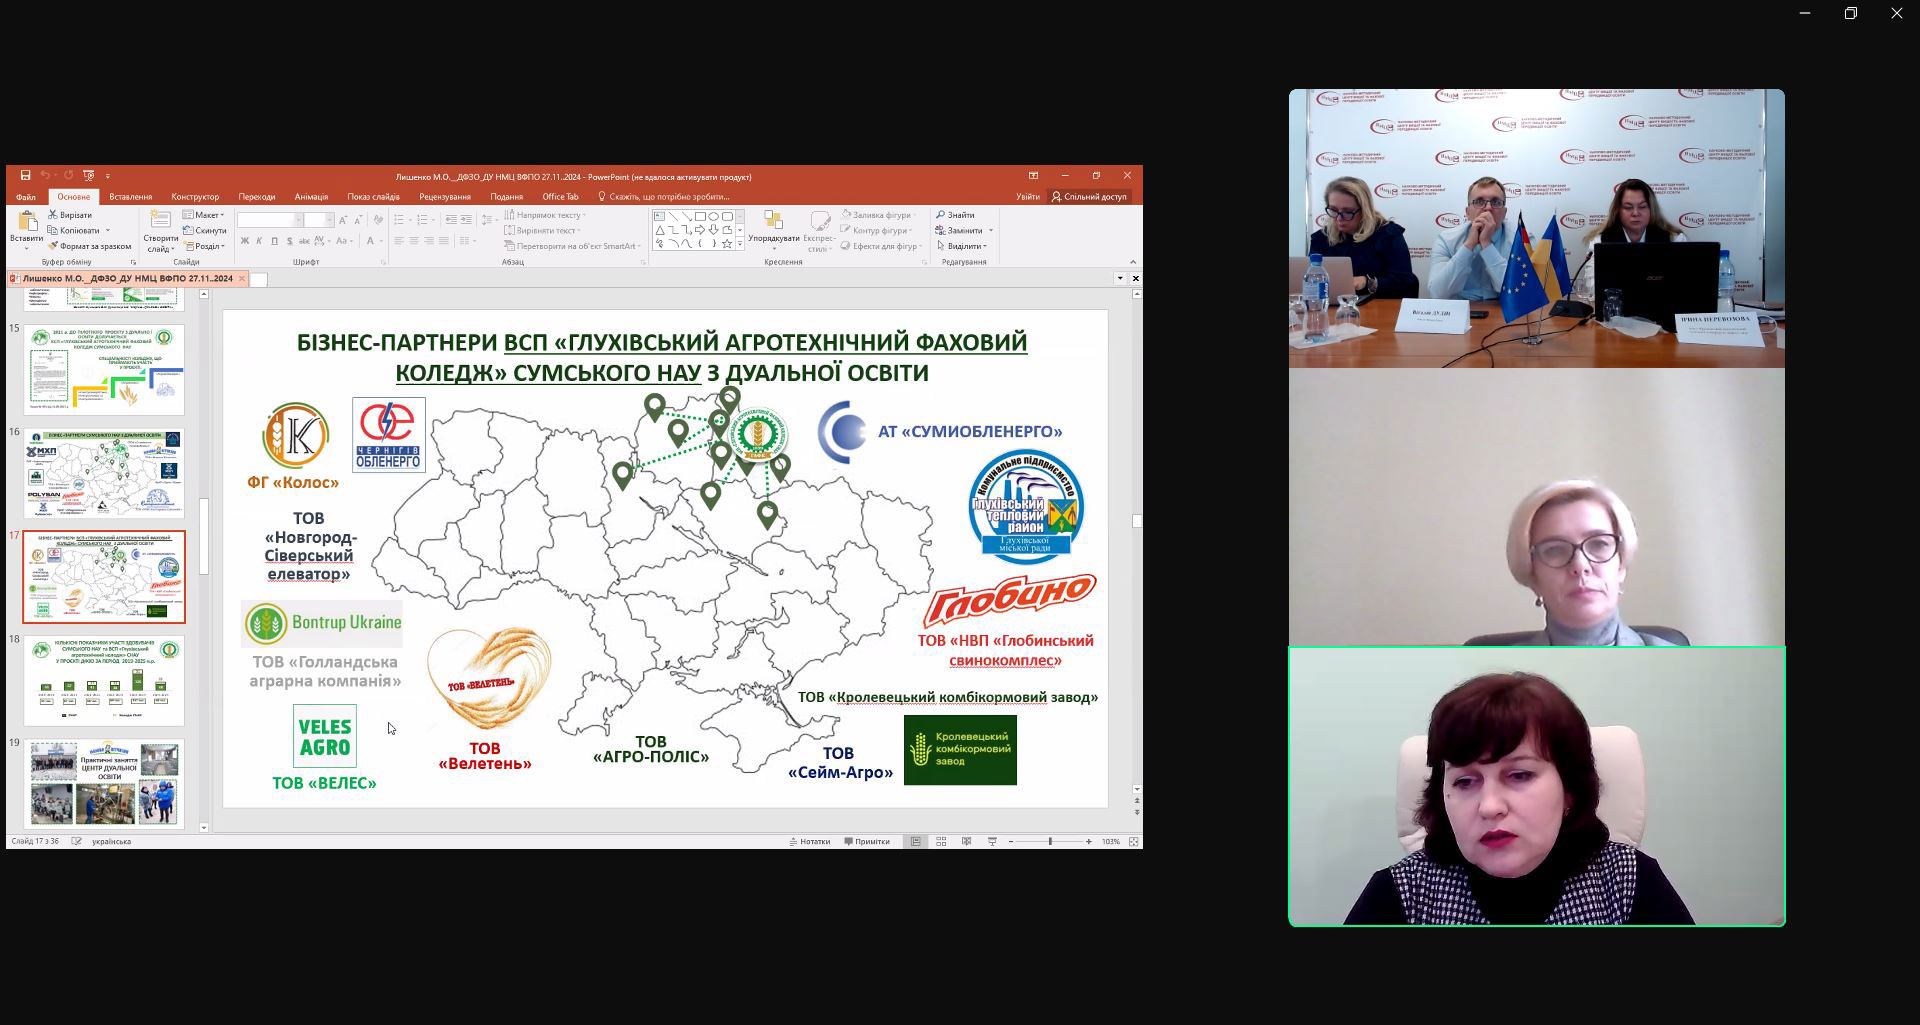Switch to the Конструктор tab
The width and height of the screenshot is (1920, 1025).
point(195,197)
